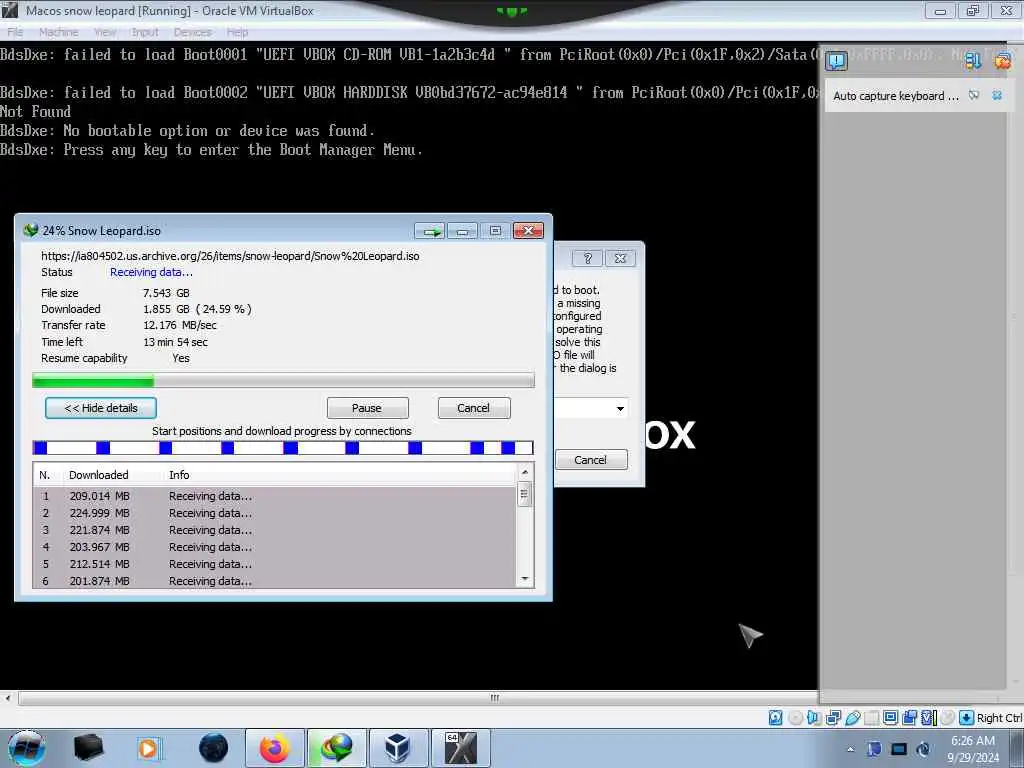Click shared folders indicator in status bar
The width and height of the screenshot is (1024, 768).
click(871, 718)
